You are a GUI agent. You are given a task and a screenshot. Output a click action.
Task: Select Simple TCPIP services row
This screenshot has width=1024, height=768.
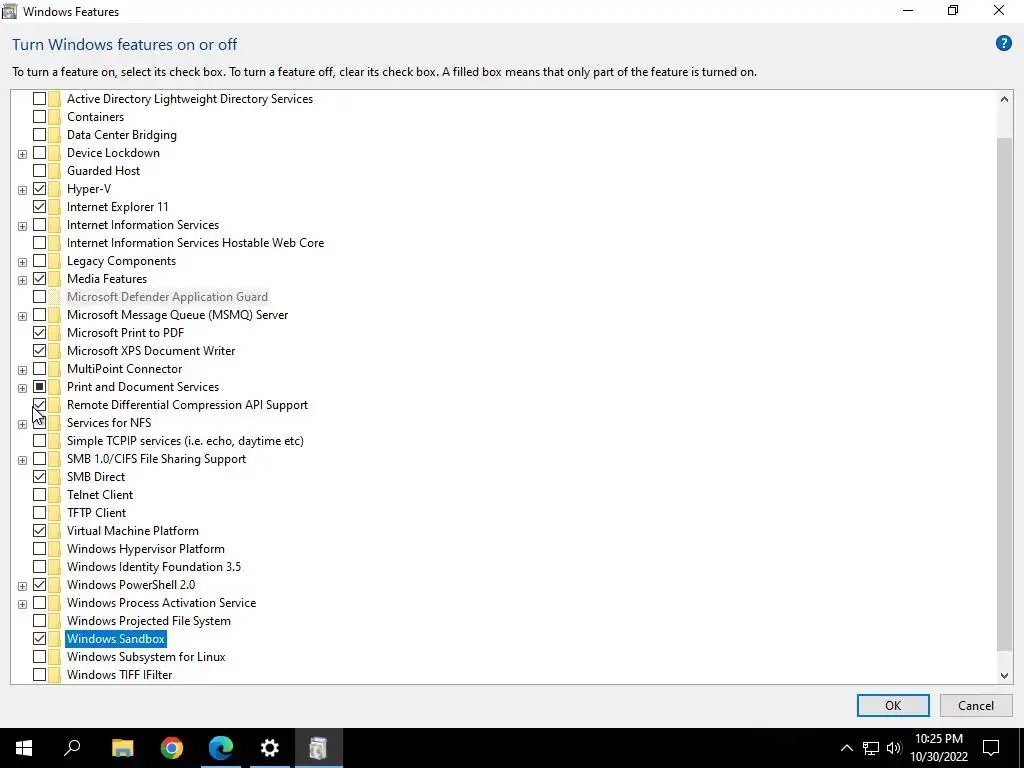tap(185, 441)
